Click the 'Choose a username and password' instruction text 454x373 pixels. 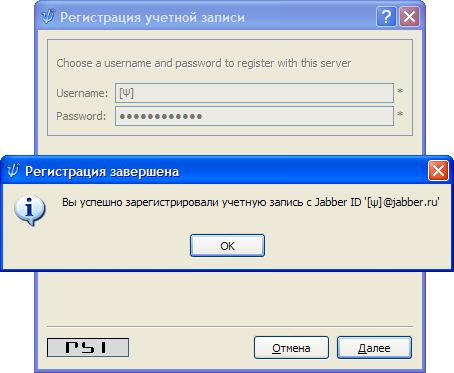click(204, 63)
